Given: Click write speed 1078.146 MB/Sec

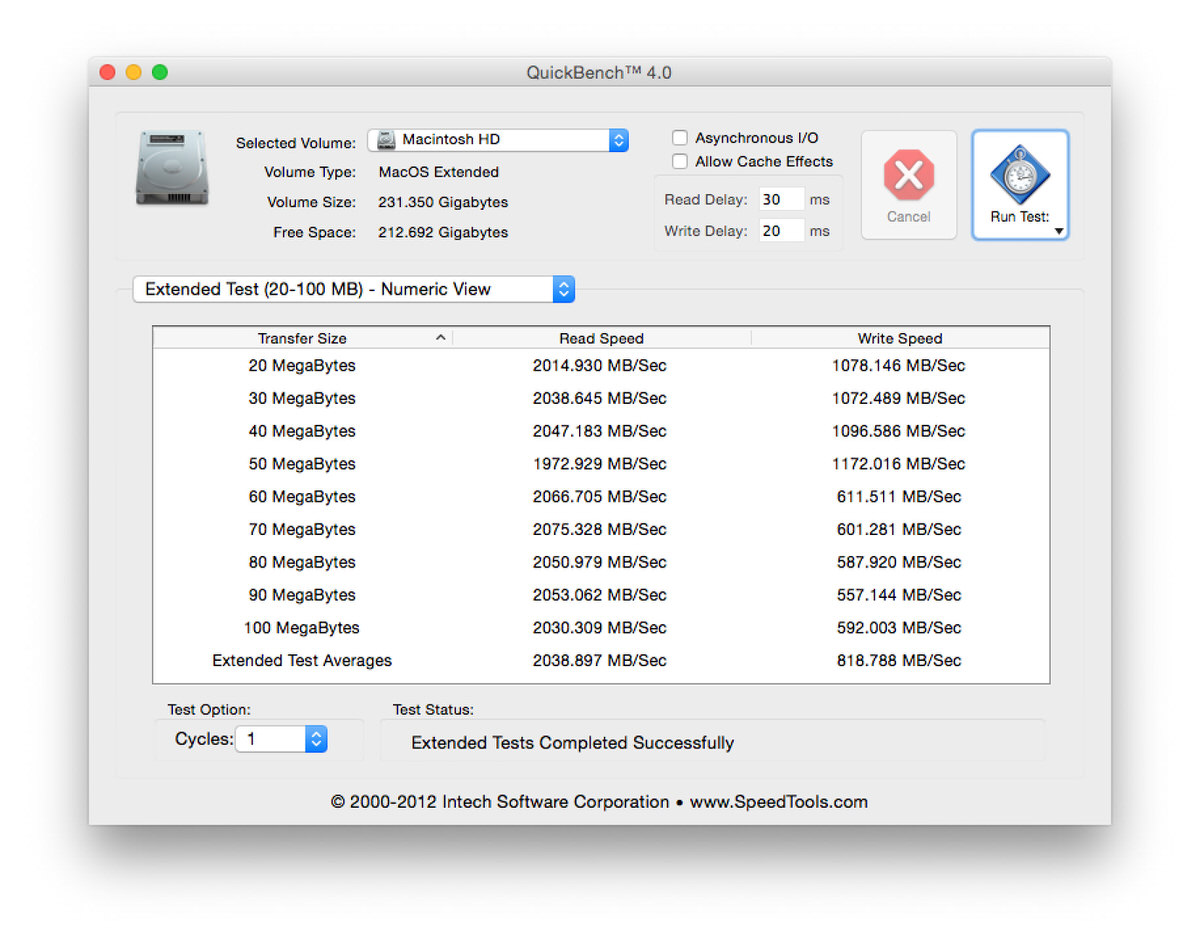Looking at the screenshot, I should [x=899, y=366].
